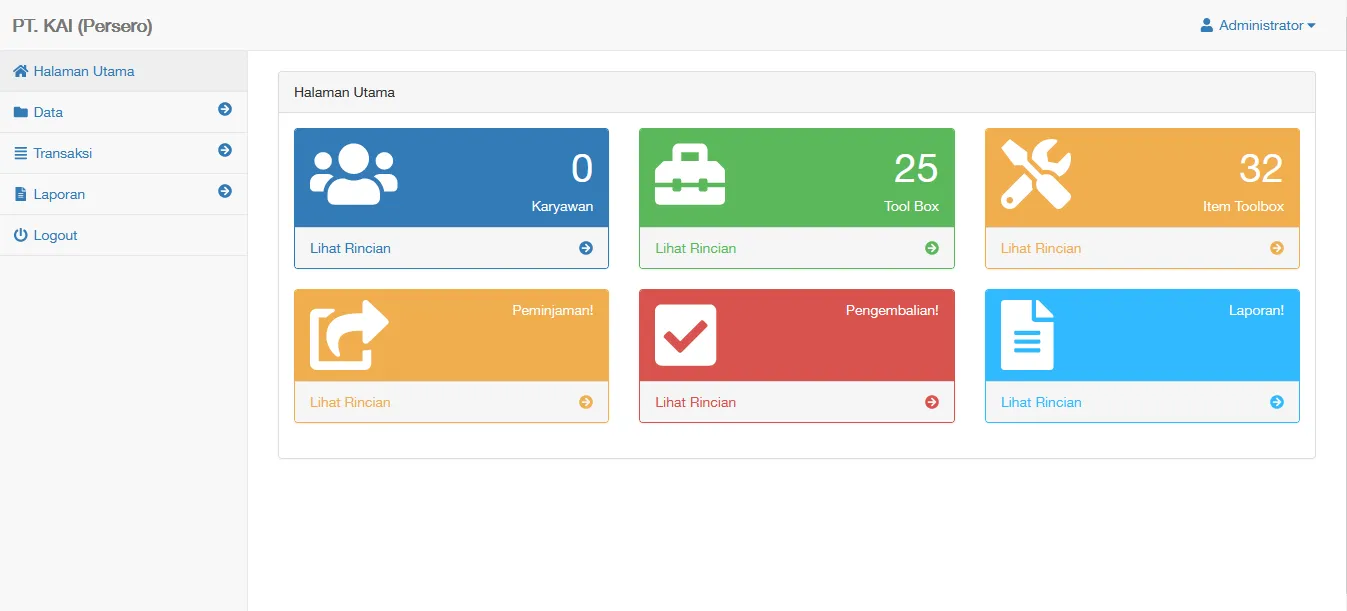Expand the Transaksi sidebar submenu arrow
The image size is (1347, 611).
click(x=225, y=150)
